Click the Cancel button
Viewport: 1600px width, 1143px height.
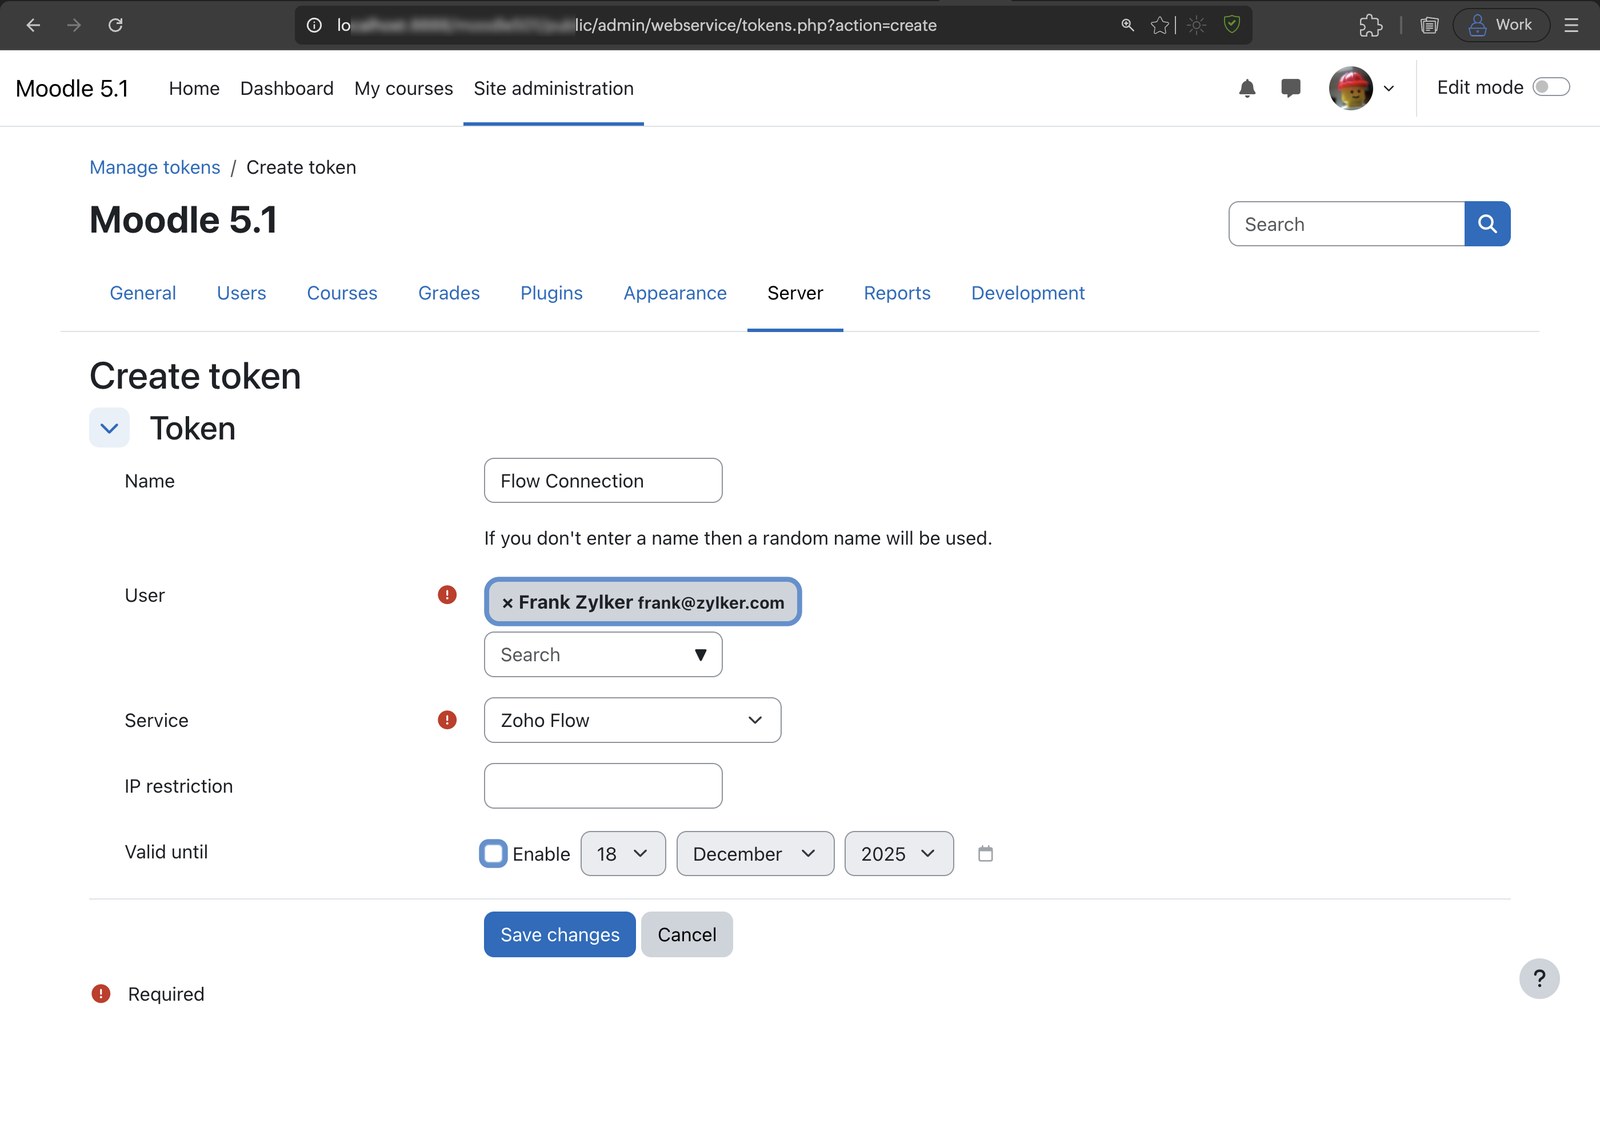(x=687, y=935)
